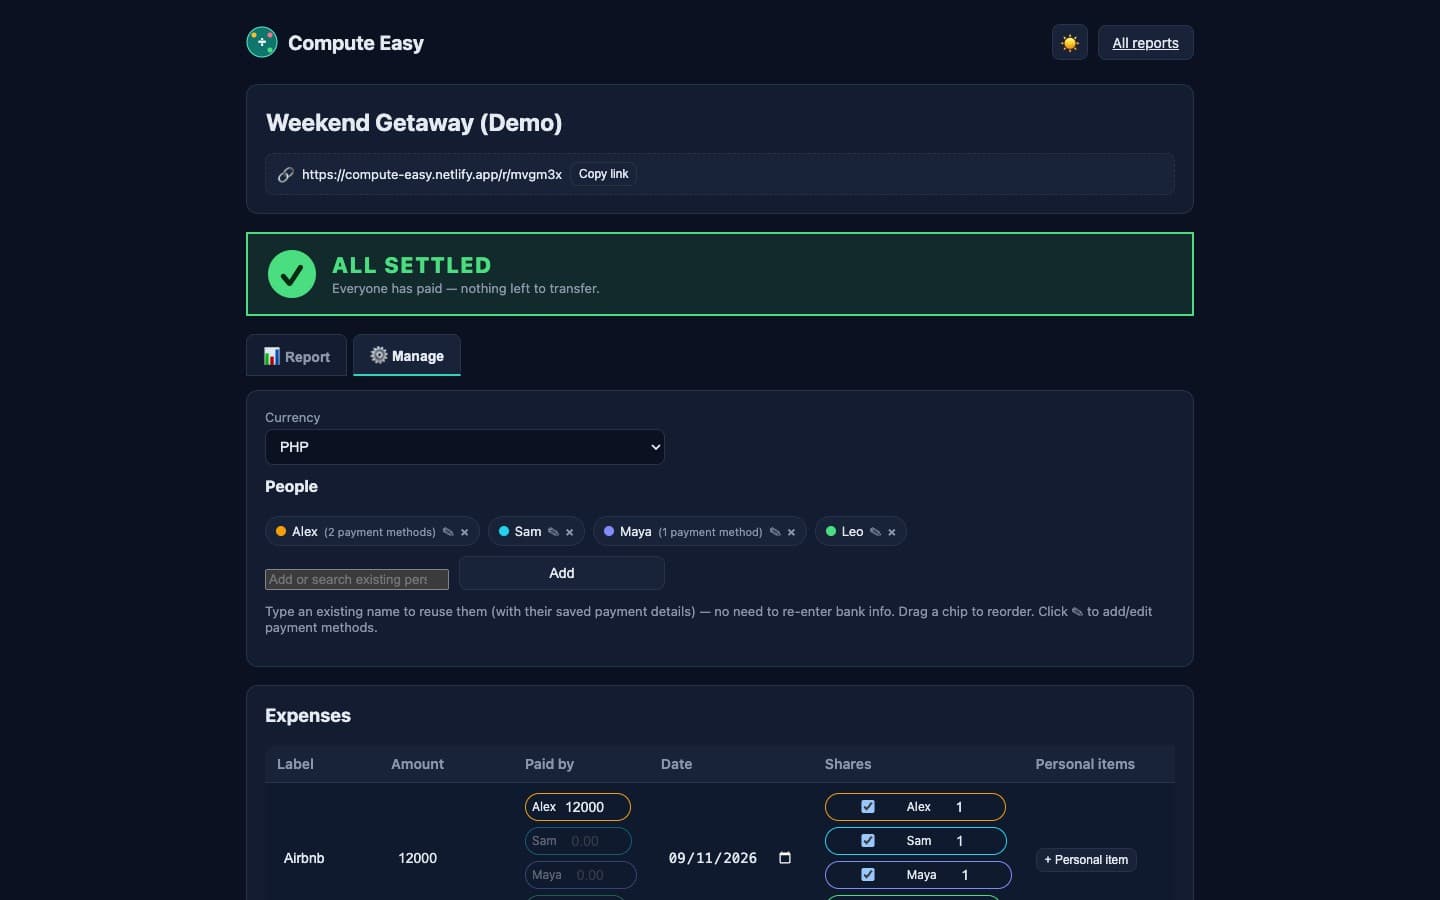This screenshot has height=900, width=1440.
Task: Click the gear icon on Manage tab
Action: [379, 355]
